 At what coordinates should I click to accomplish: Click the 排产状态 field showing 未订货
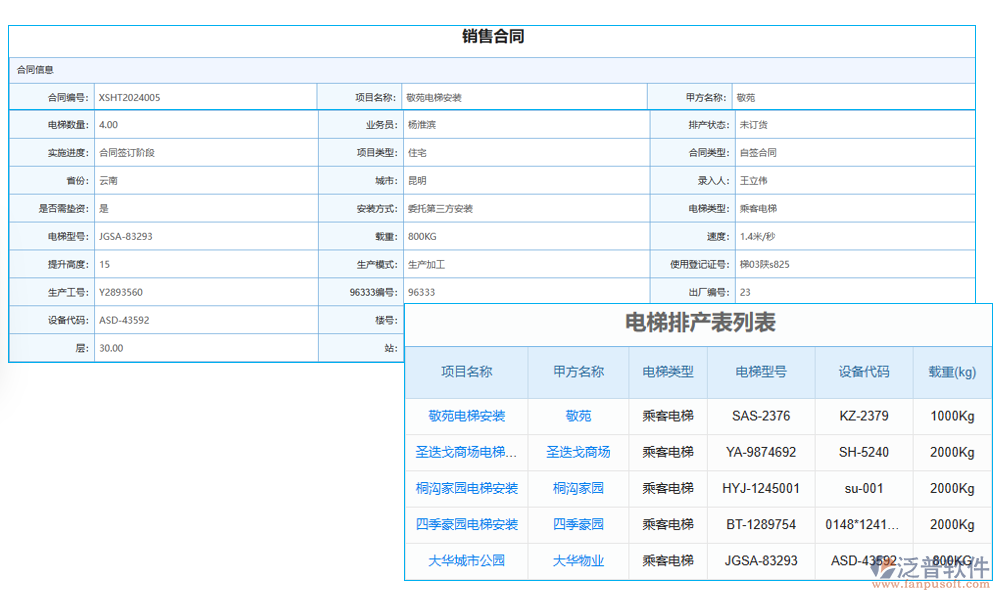point(753,125)
